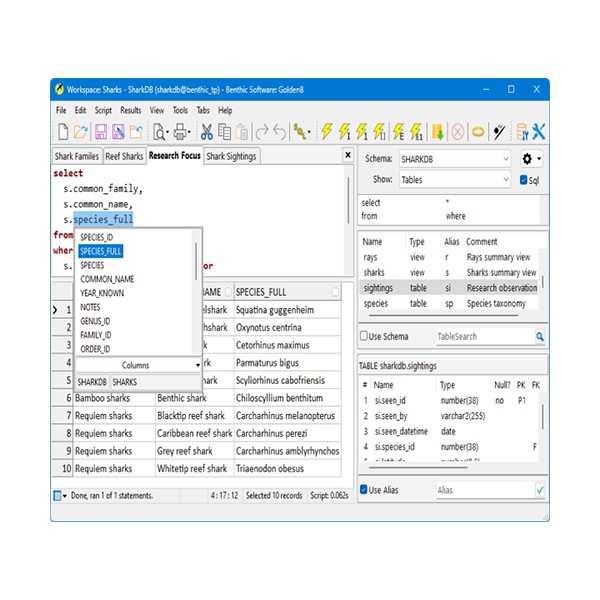
Task: Click the New file toolbar icon
Action: [x=63, y=131]
